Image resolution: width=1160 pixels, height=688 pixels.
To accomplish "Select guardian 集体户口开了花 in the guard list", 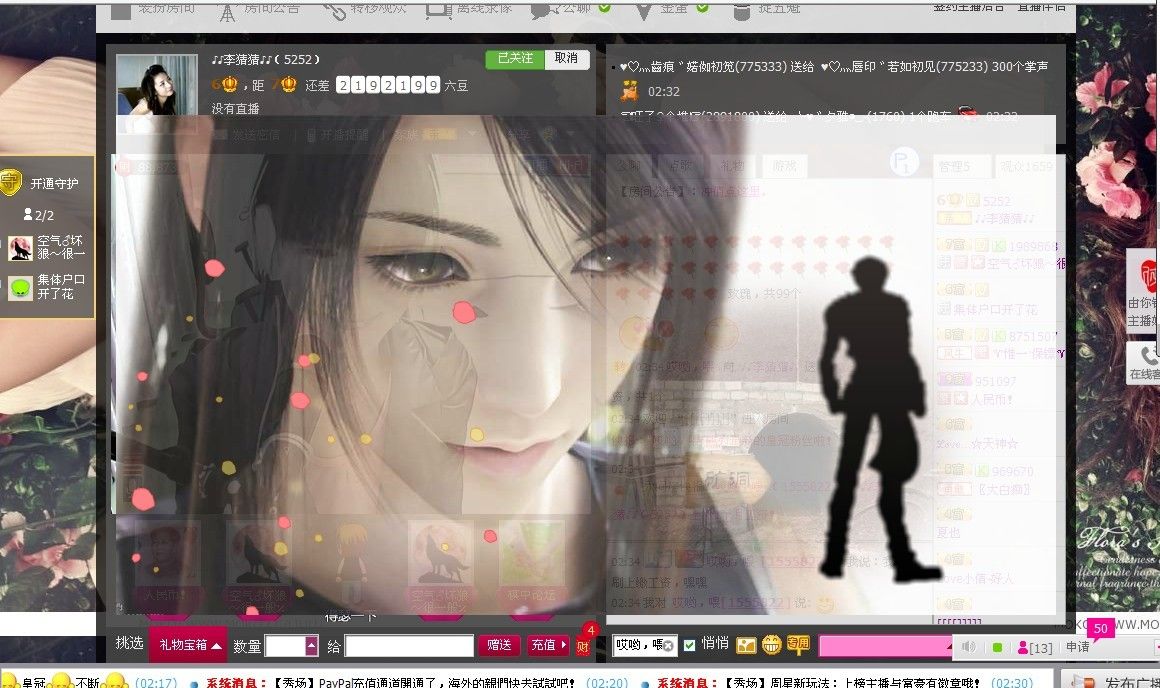I will 47,287.
